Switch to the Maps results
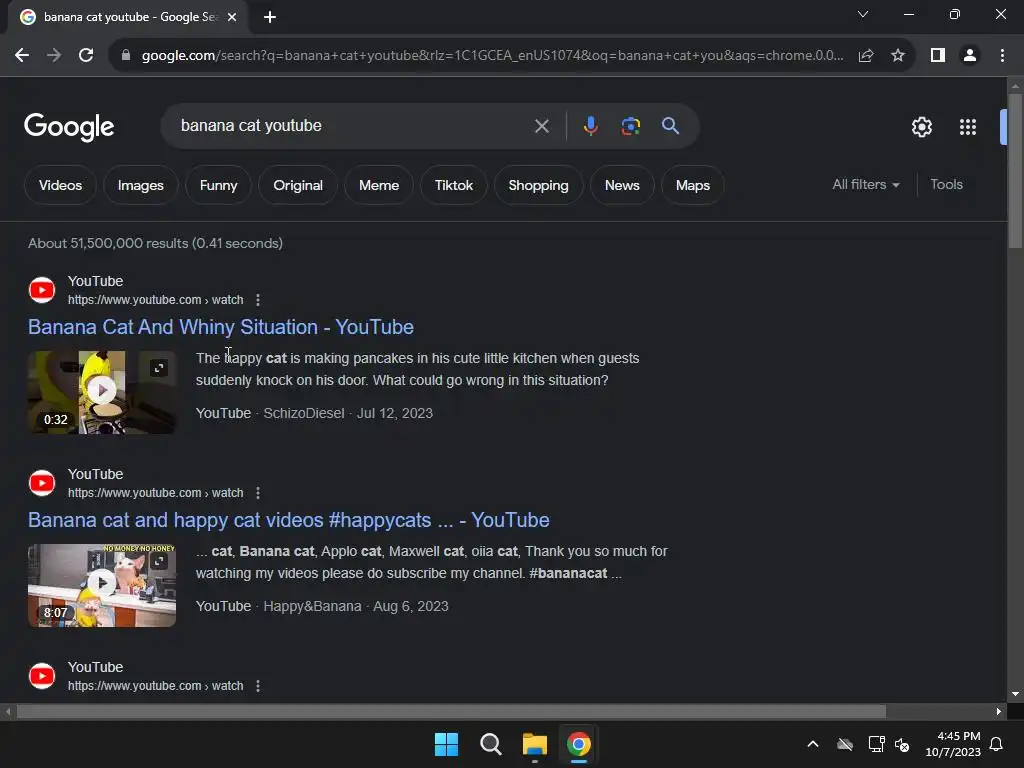Viewport: 1024px width, 768px height. (692, 185)
